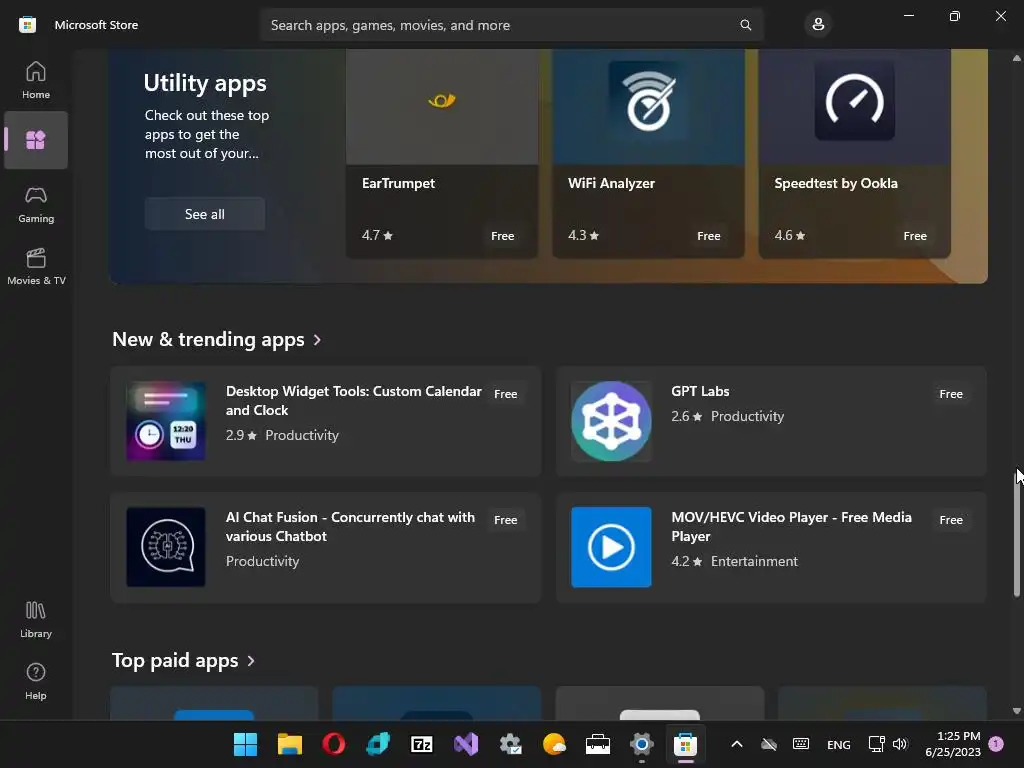Open the EarTrumpet app title

(398, 184)
